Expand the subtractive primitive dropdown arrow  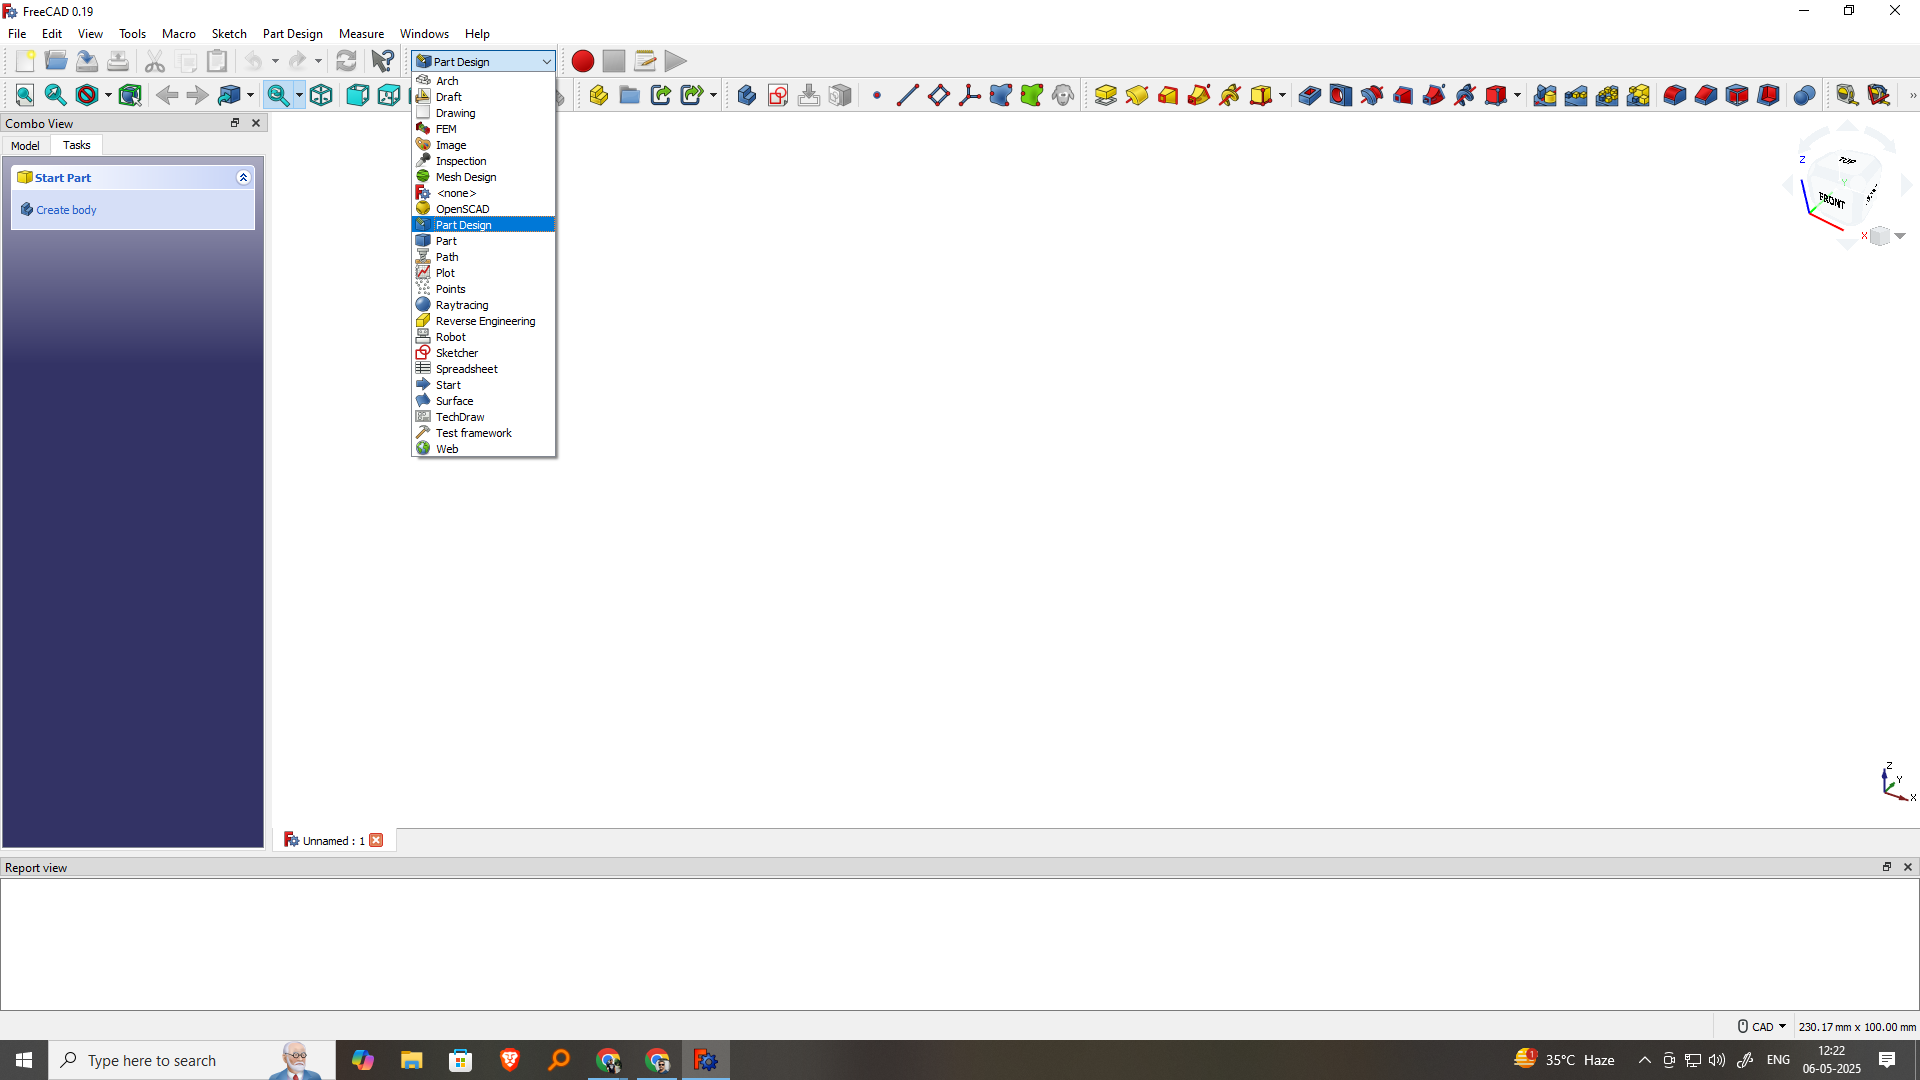pos(1517,95)
